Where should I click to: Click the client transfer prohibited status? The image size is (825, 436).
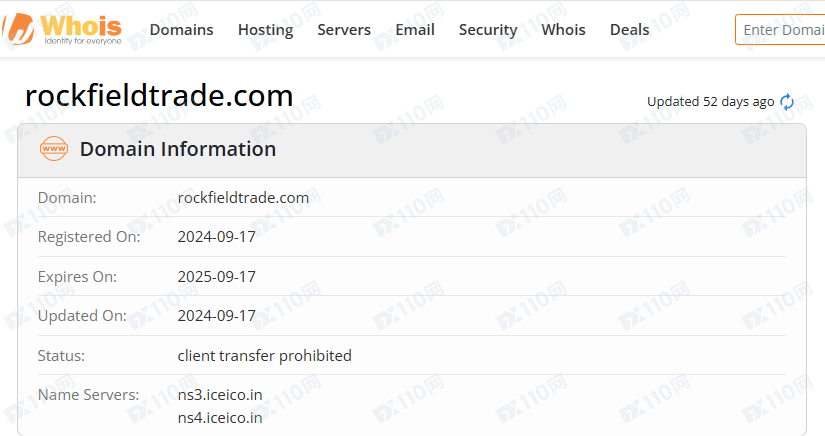(264, 355)
